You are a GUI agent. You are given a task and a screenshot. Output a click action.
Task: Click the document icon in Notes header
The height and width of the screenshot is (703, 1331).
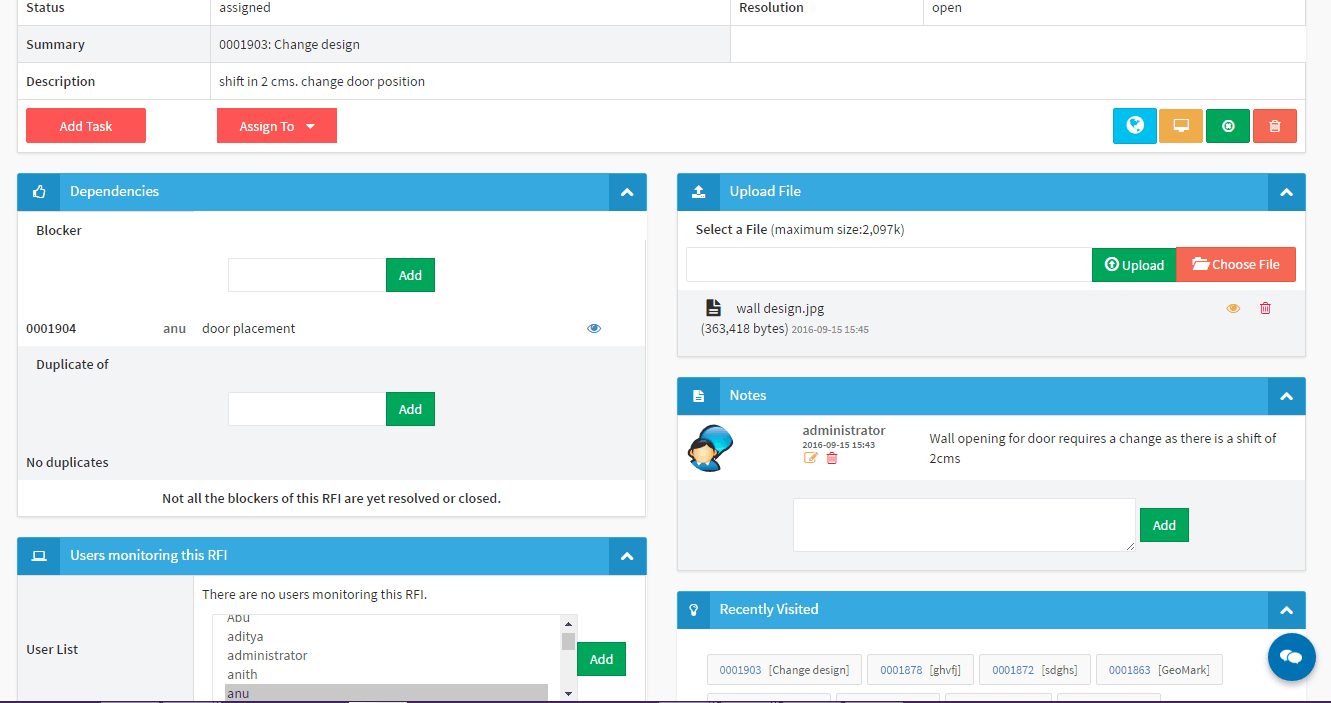[x=699, y=396]
